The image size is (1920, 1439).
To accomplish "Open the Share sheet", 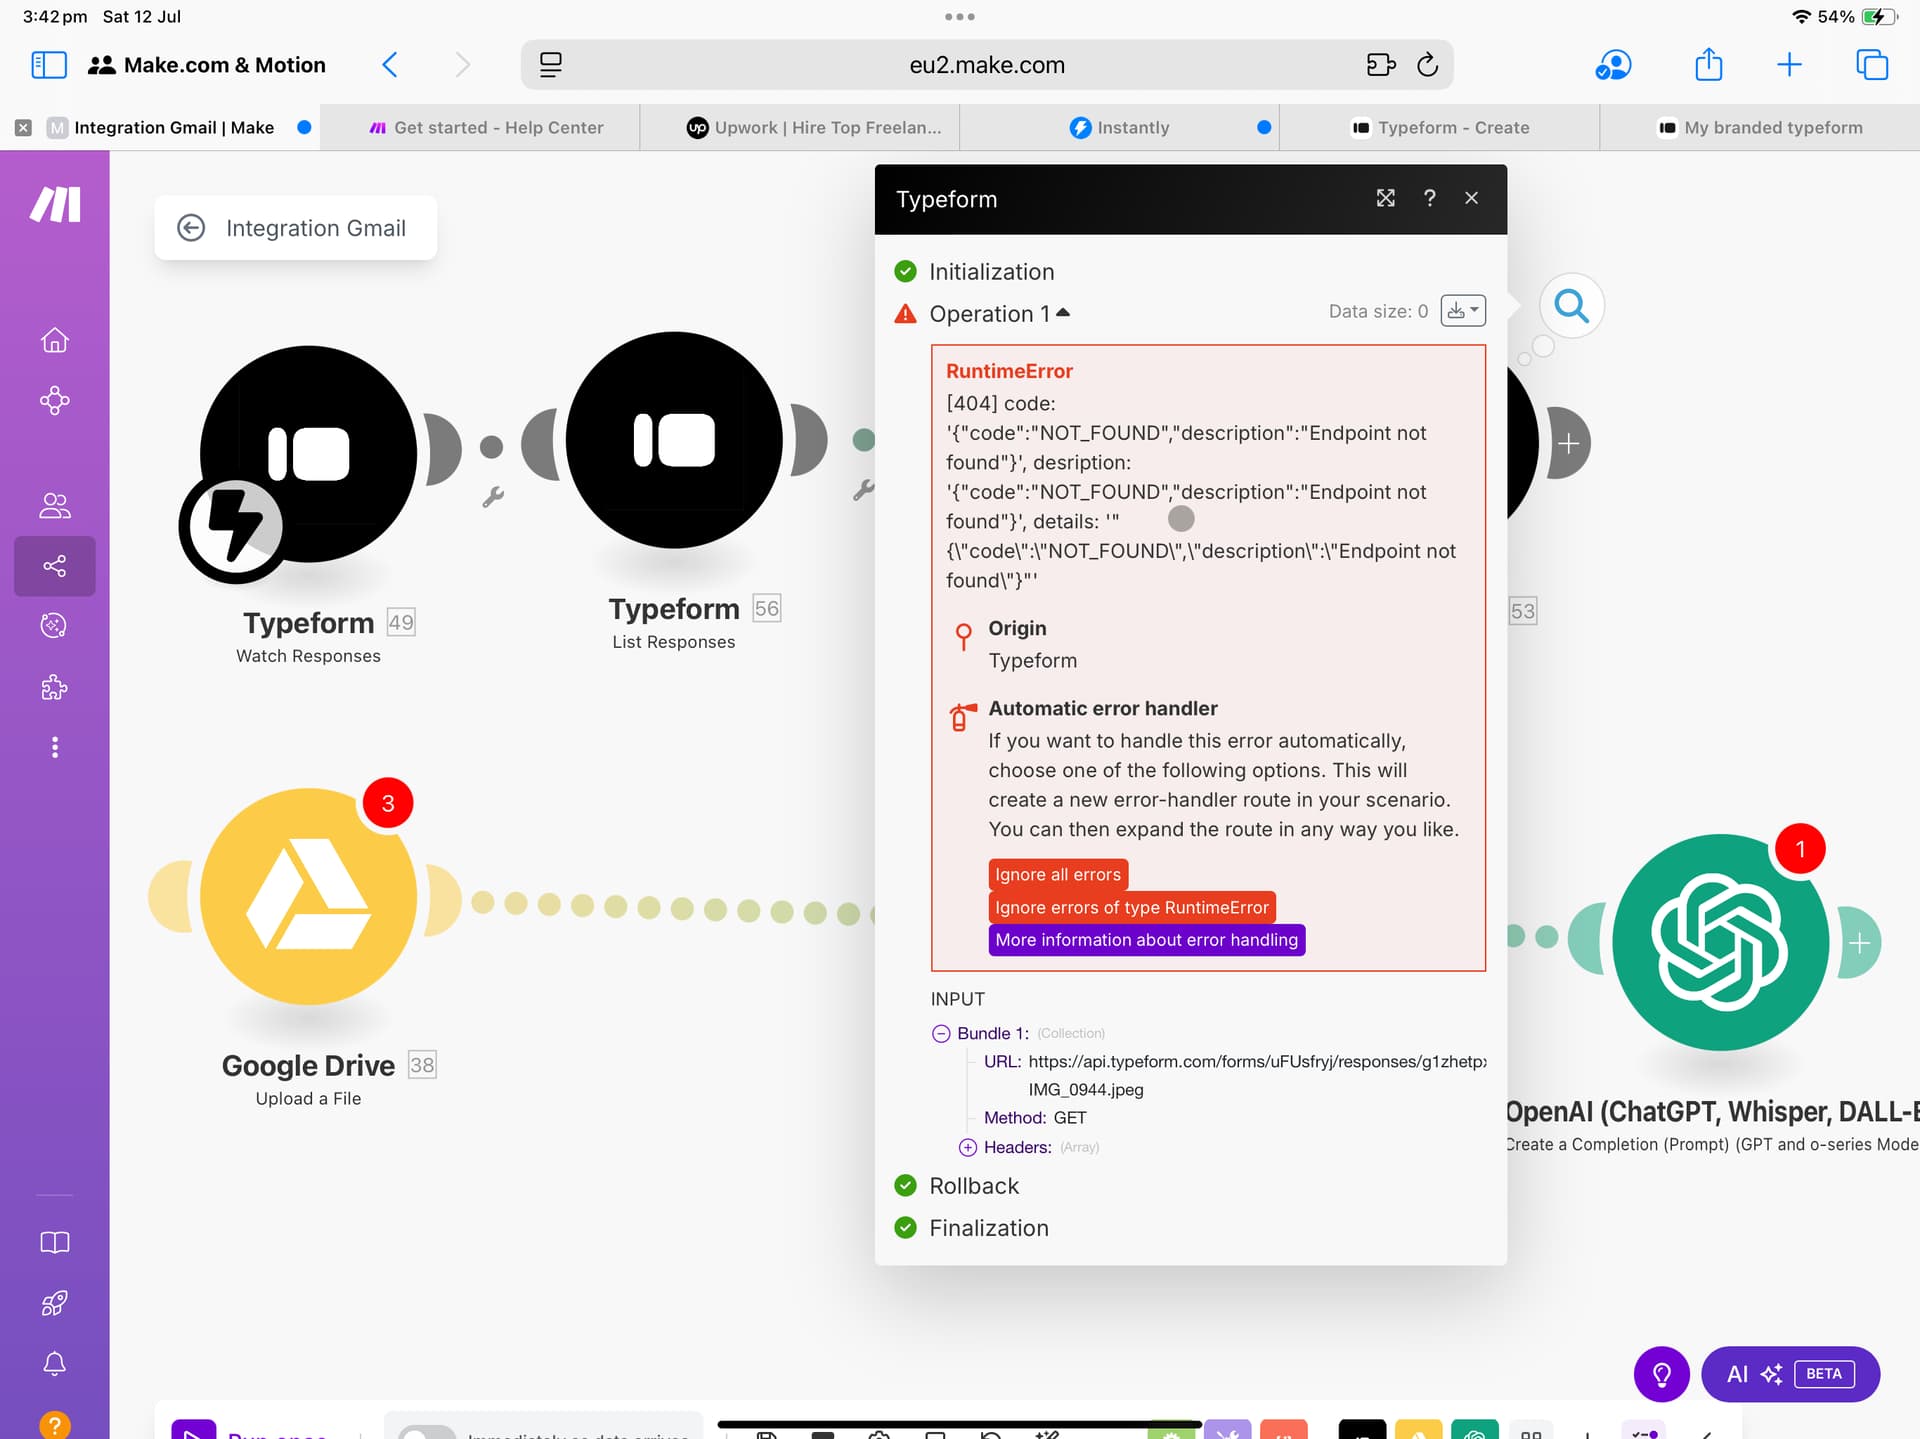I will click(x=1709, y=64).
